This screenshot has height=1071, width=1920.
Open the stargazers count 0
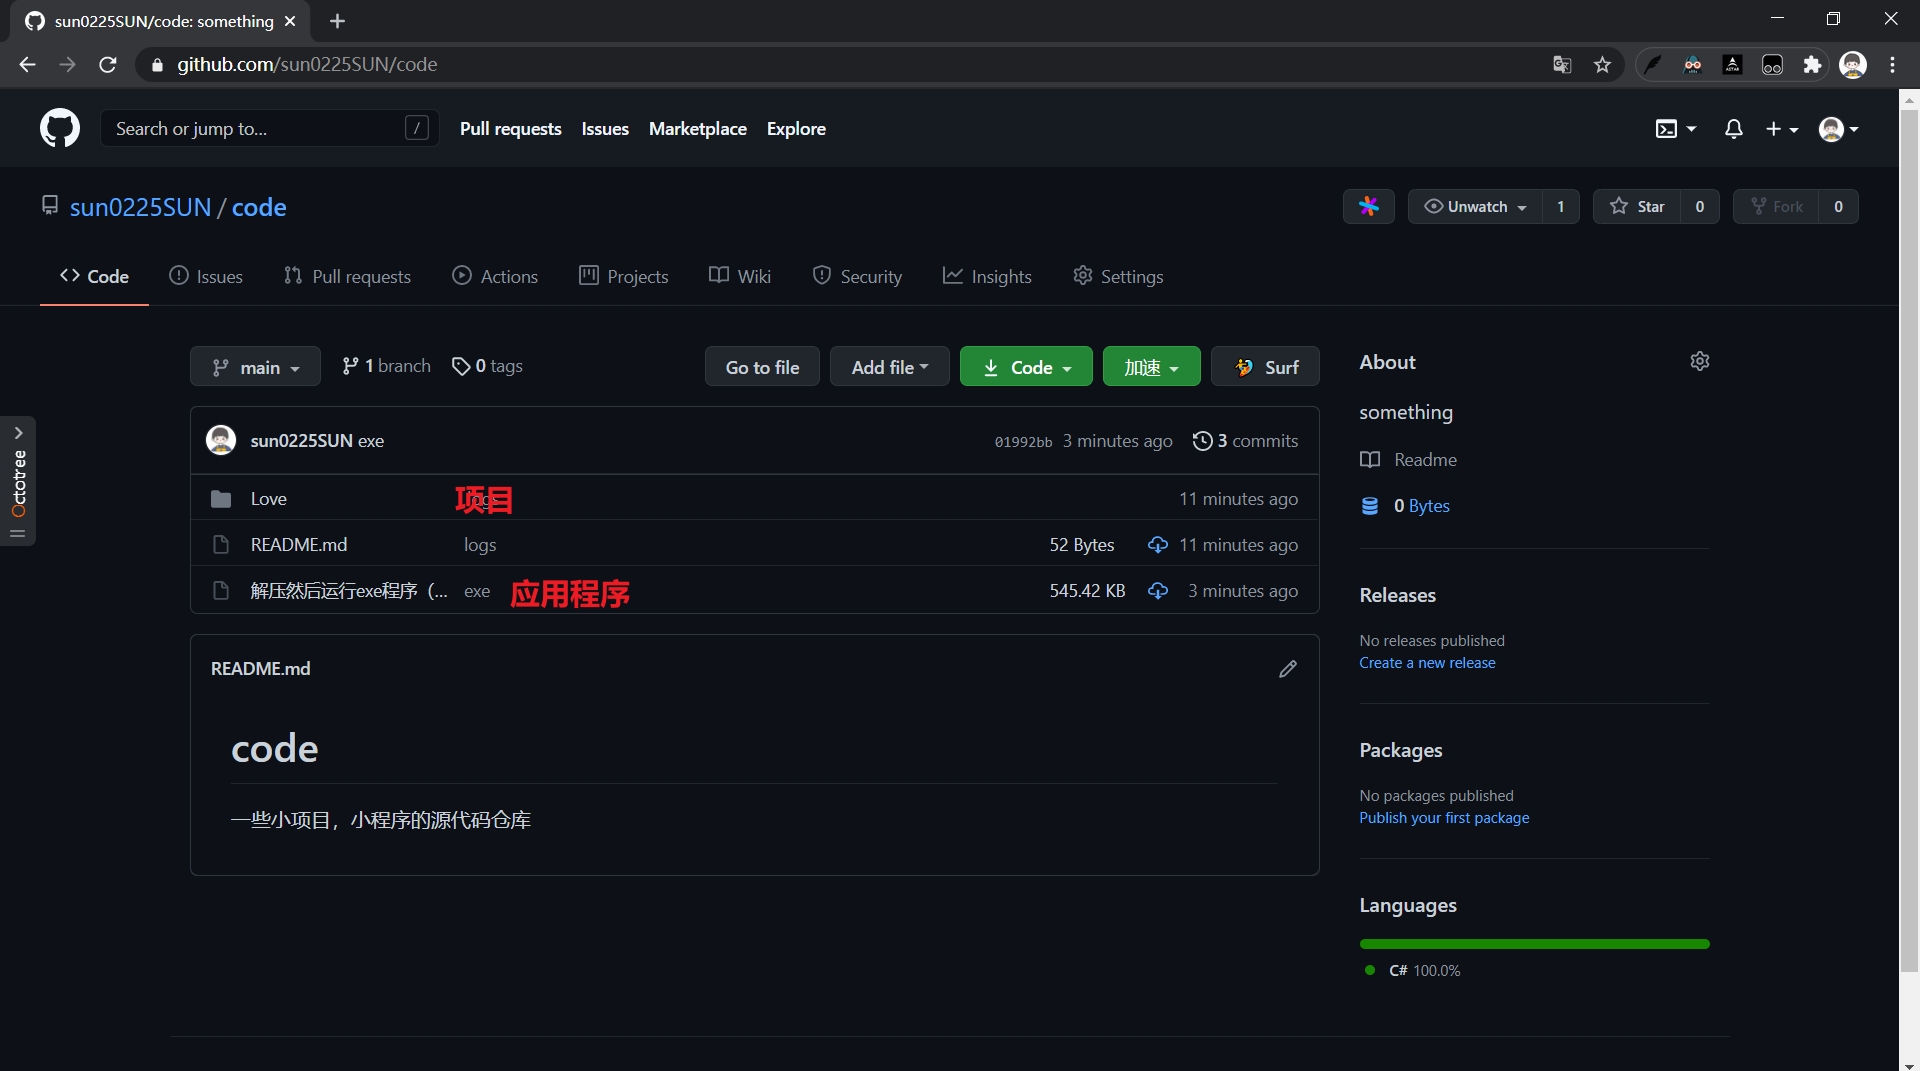pos(1699,206)
